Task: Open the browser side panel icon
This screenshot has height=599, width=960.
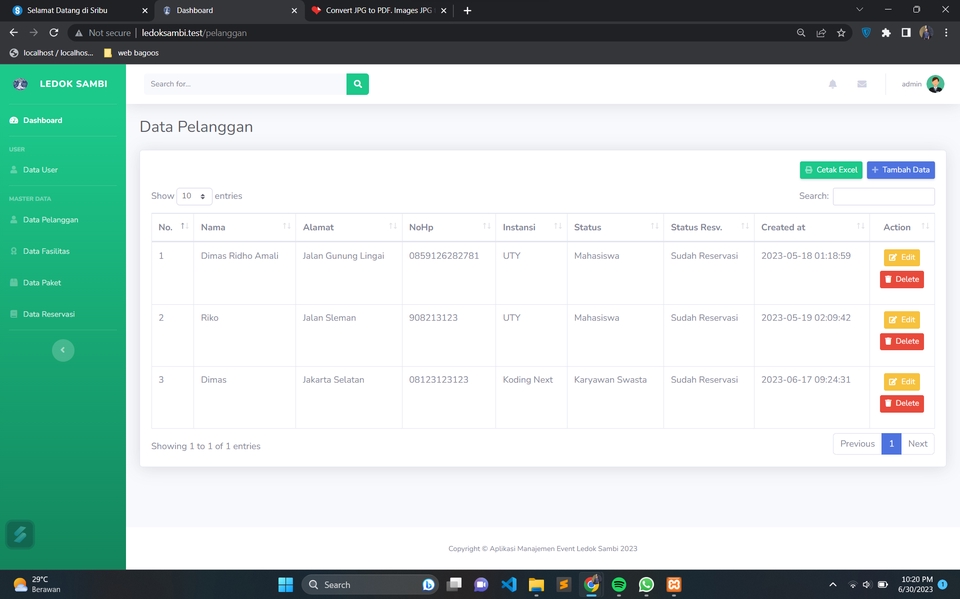Action: coord(906,32)
